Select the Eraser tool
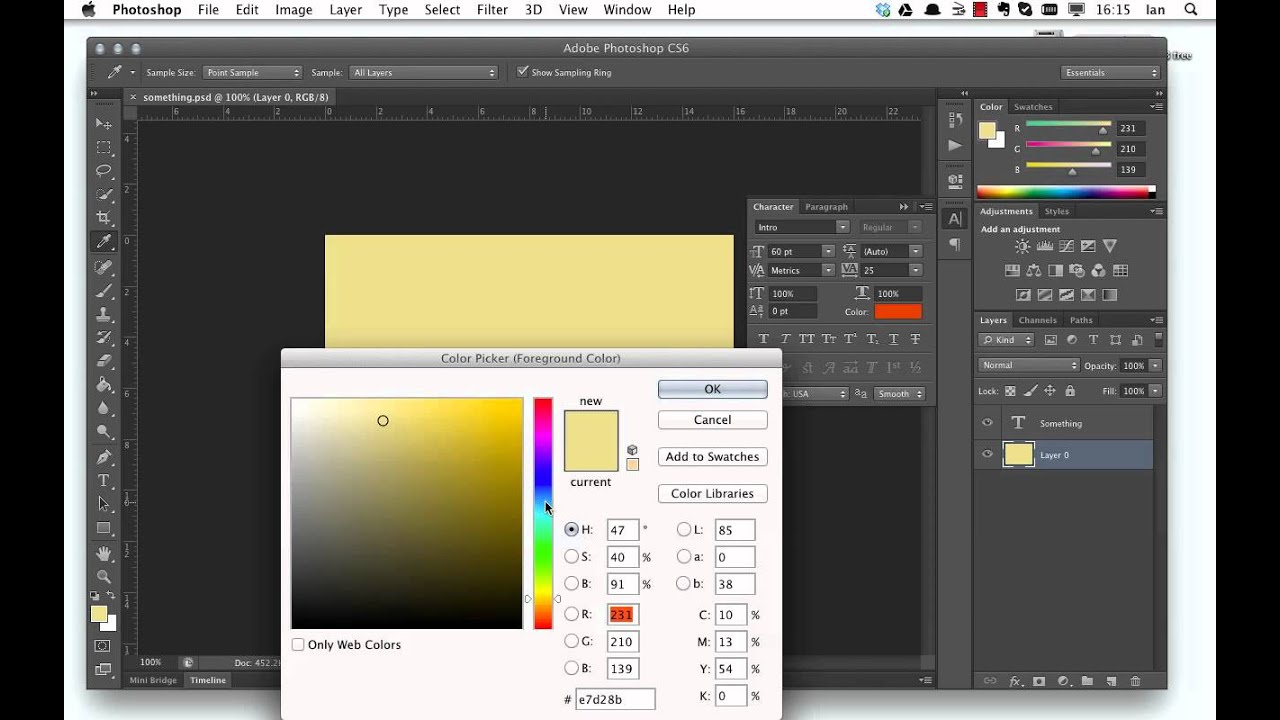 (x=103, y=361)
